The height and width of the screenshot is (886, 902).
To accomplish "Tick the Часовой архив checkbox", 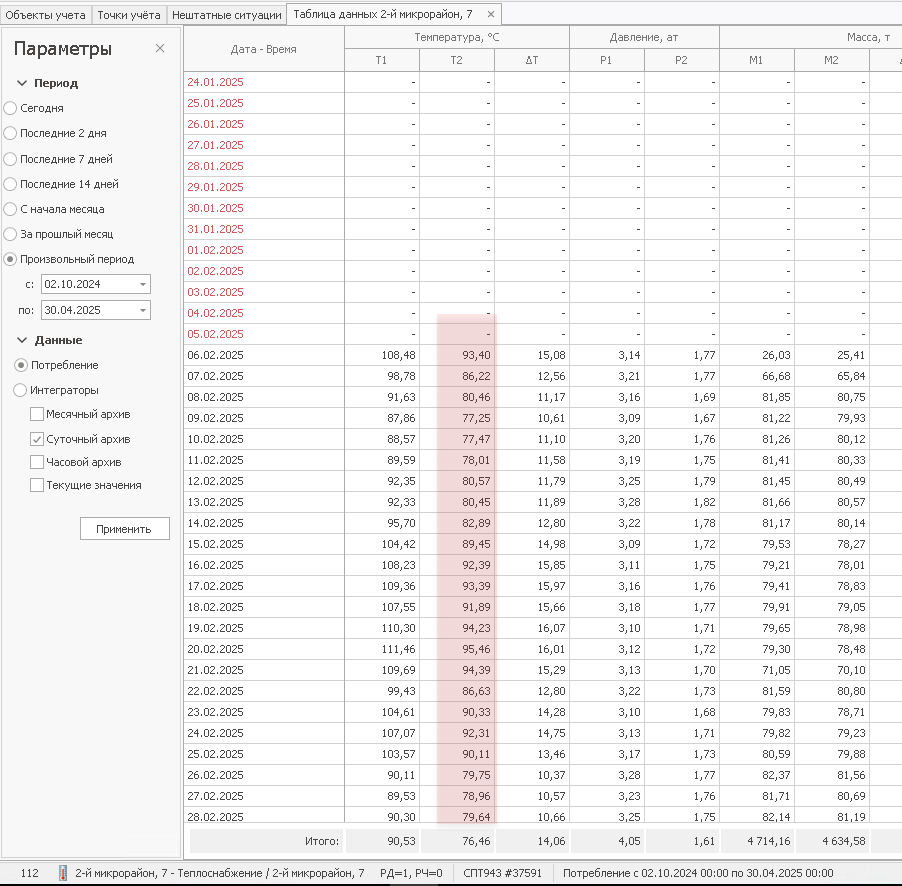I will point(37,462).
